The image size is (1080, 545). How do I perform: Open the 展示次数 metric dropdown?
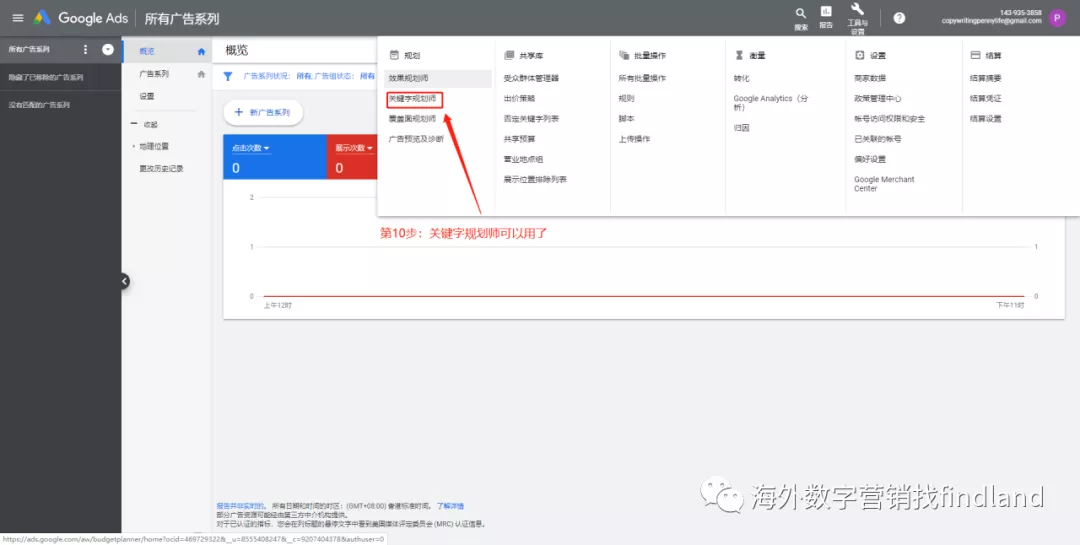tap(354, 148)
